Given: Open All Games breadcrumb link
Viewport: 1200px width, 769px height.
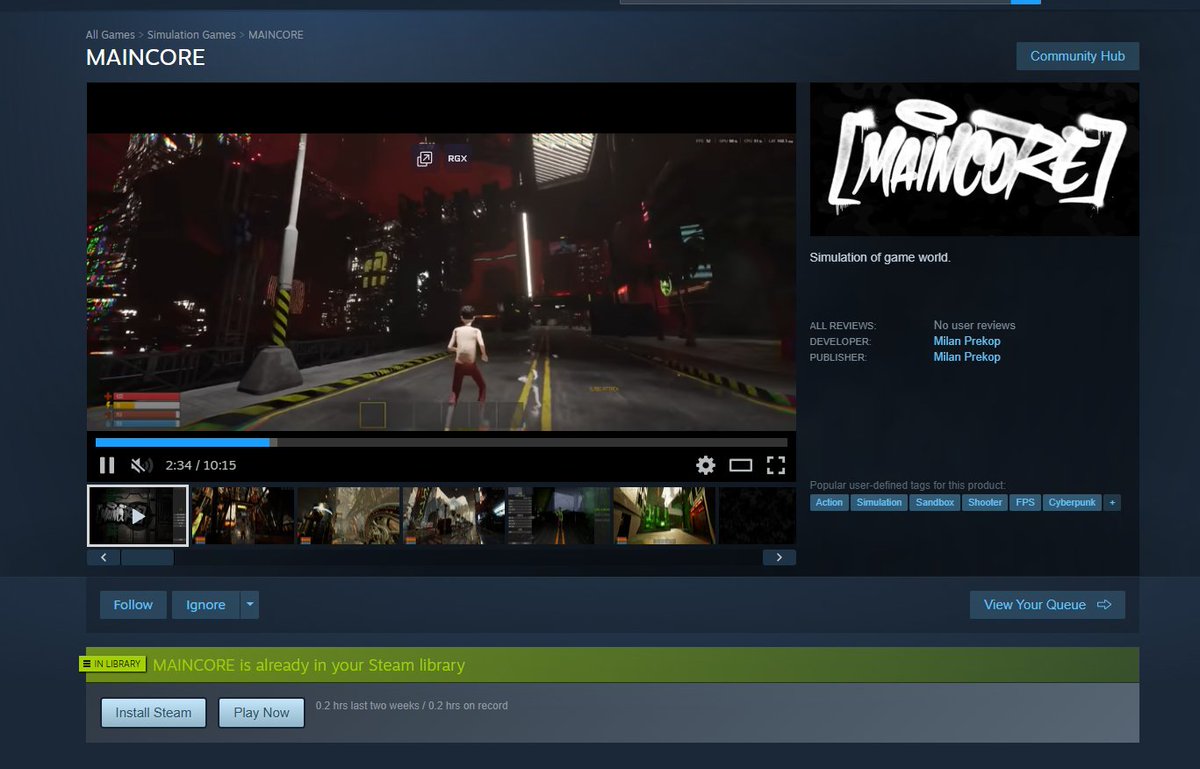Looking at the screenshot, I should pyautogui.click(x=110, y=35).
